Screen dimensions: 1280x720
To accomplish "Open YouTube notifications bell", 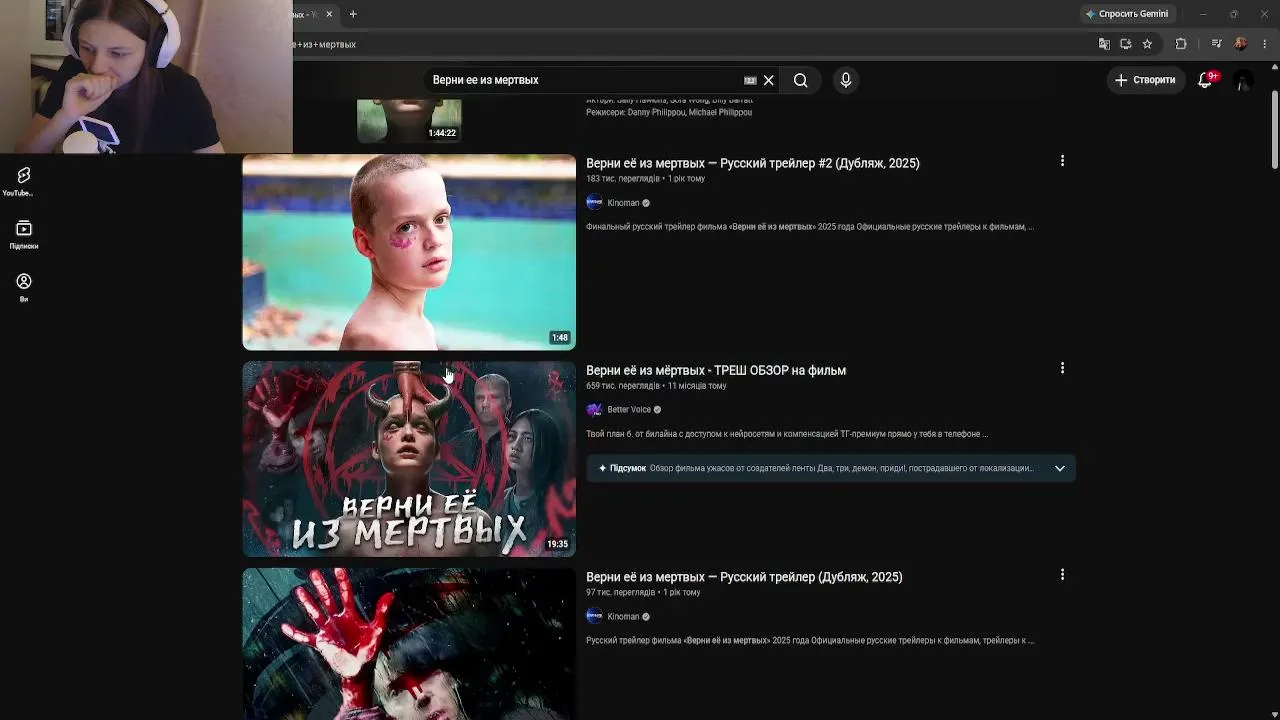I will [1205, 80].
